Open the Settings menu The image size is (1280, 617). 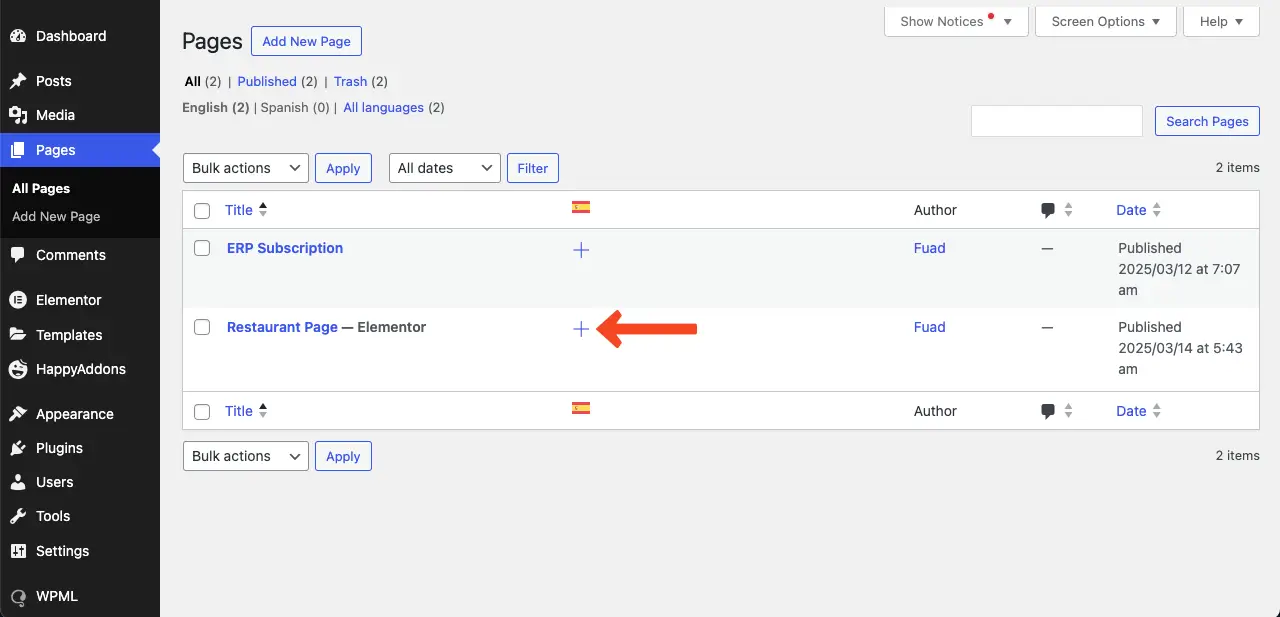pos(80,551)
